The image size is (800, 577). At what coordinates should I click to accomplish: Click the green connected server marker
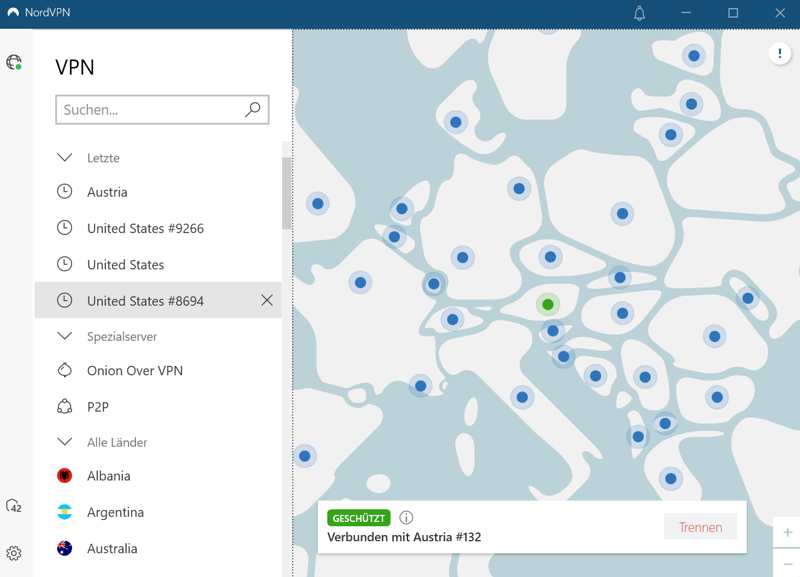pyautogui.click(x=548, y=304)
